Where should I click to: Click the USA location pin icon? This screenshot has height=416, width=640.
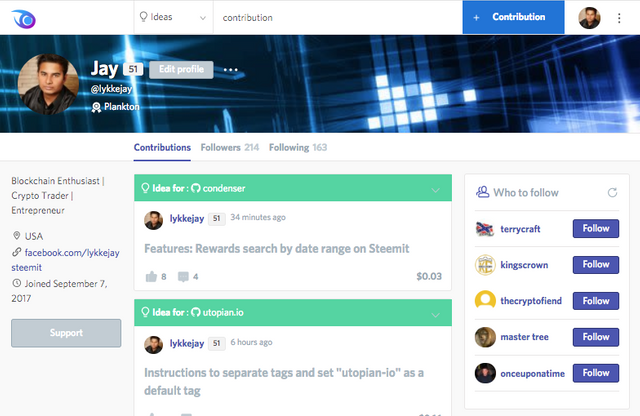[17, 236]
